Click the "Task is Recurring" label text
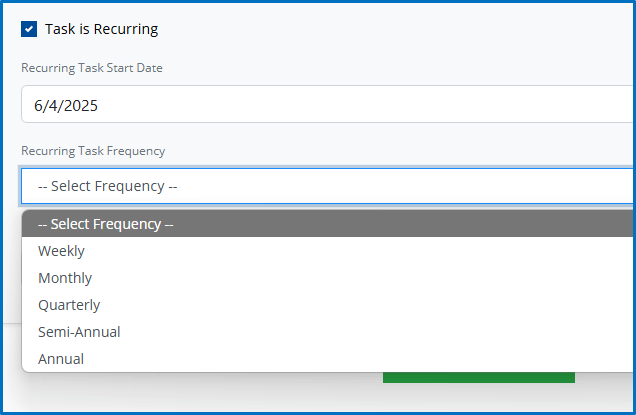The width and height of the screenshot is (636, 415). (101, 29)
